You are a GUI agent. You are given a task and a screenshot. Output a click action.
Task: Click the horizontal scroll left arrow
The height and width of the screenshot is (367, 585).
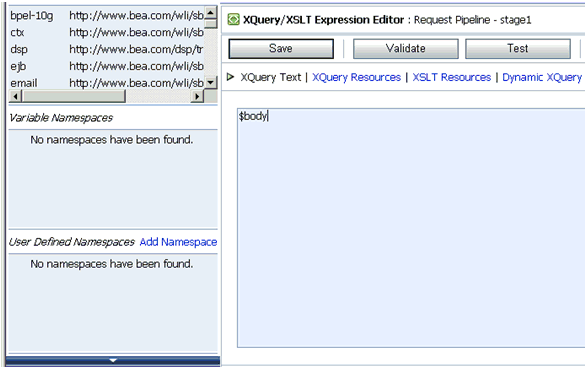coord(15,97)
